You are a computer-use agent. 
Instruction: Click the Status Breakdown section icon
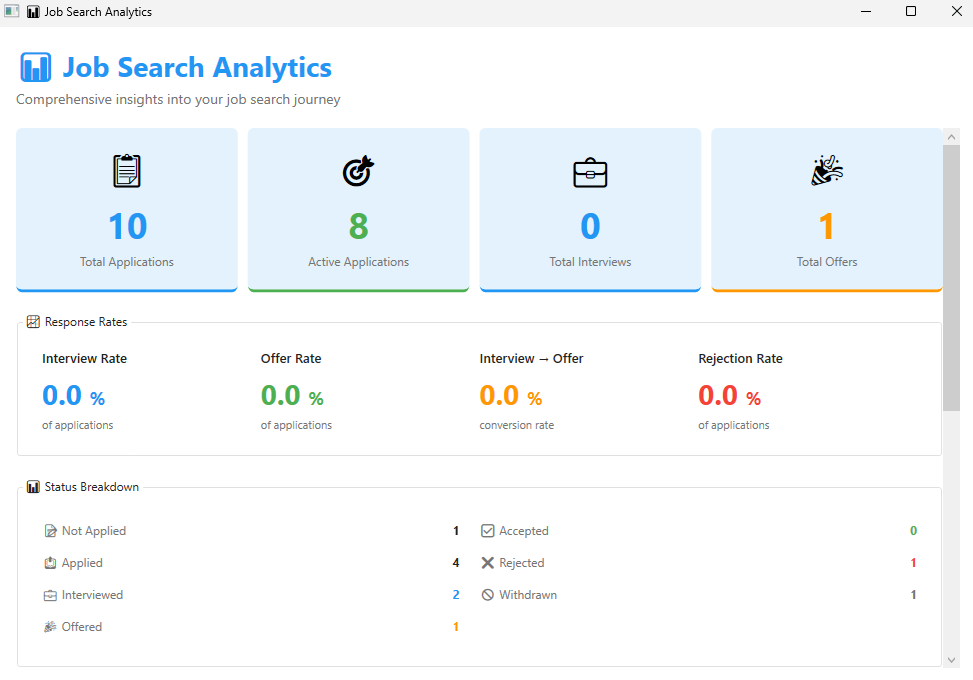click(x=32, y=486)
